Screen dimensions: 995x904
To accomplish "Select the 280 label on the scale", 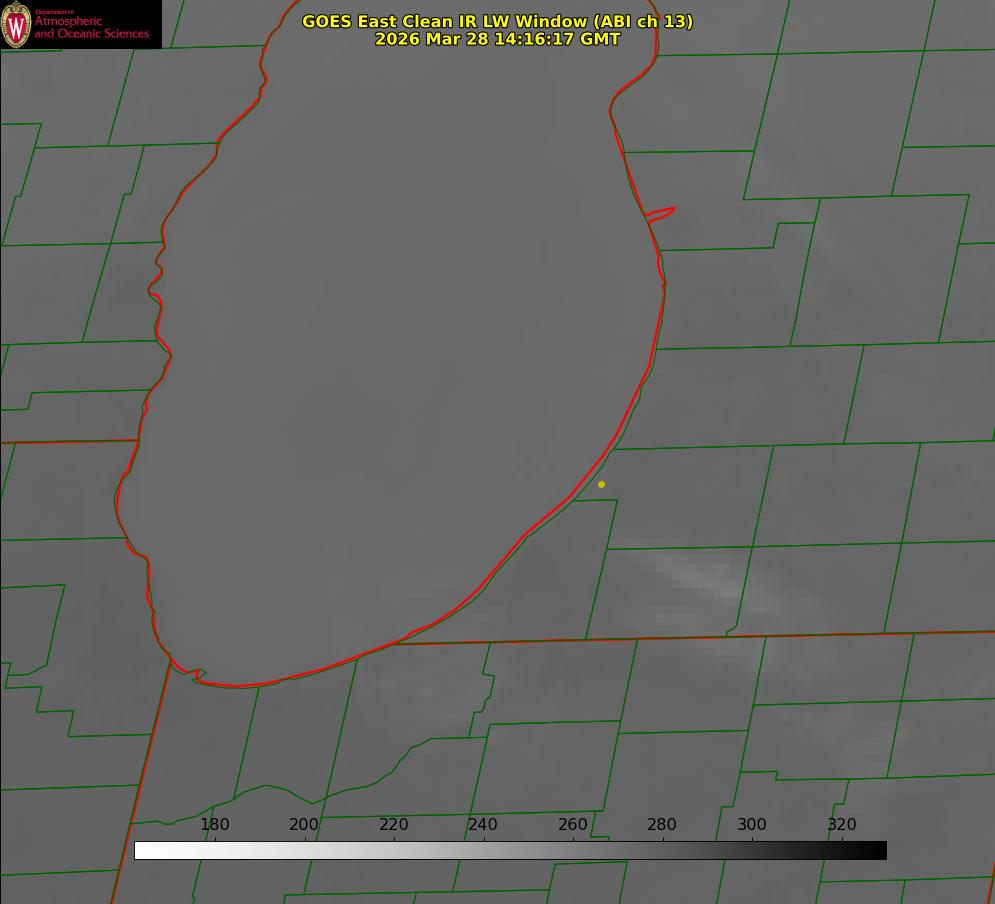I will point(662,825).
